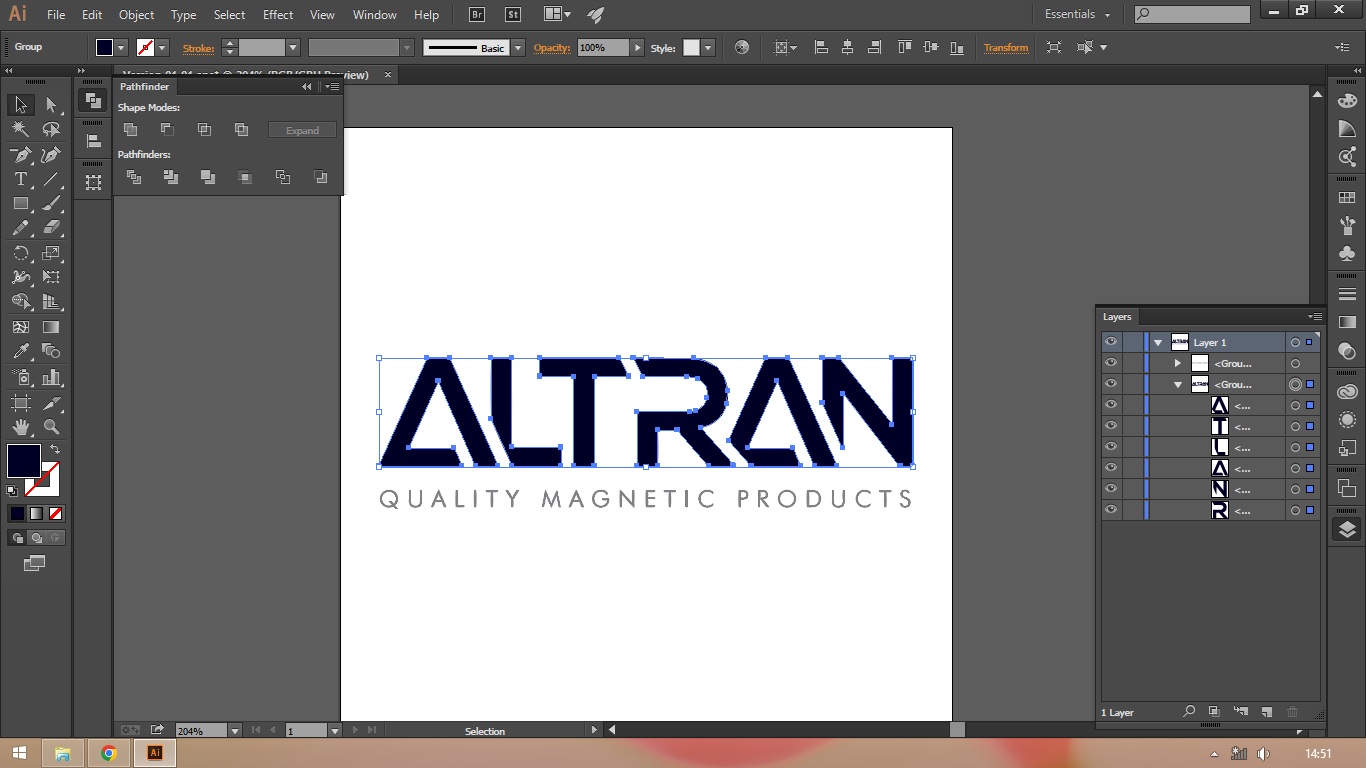1366x768 pixels.
Task: Select the Type tool
Action: click(20, 179)
